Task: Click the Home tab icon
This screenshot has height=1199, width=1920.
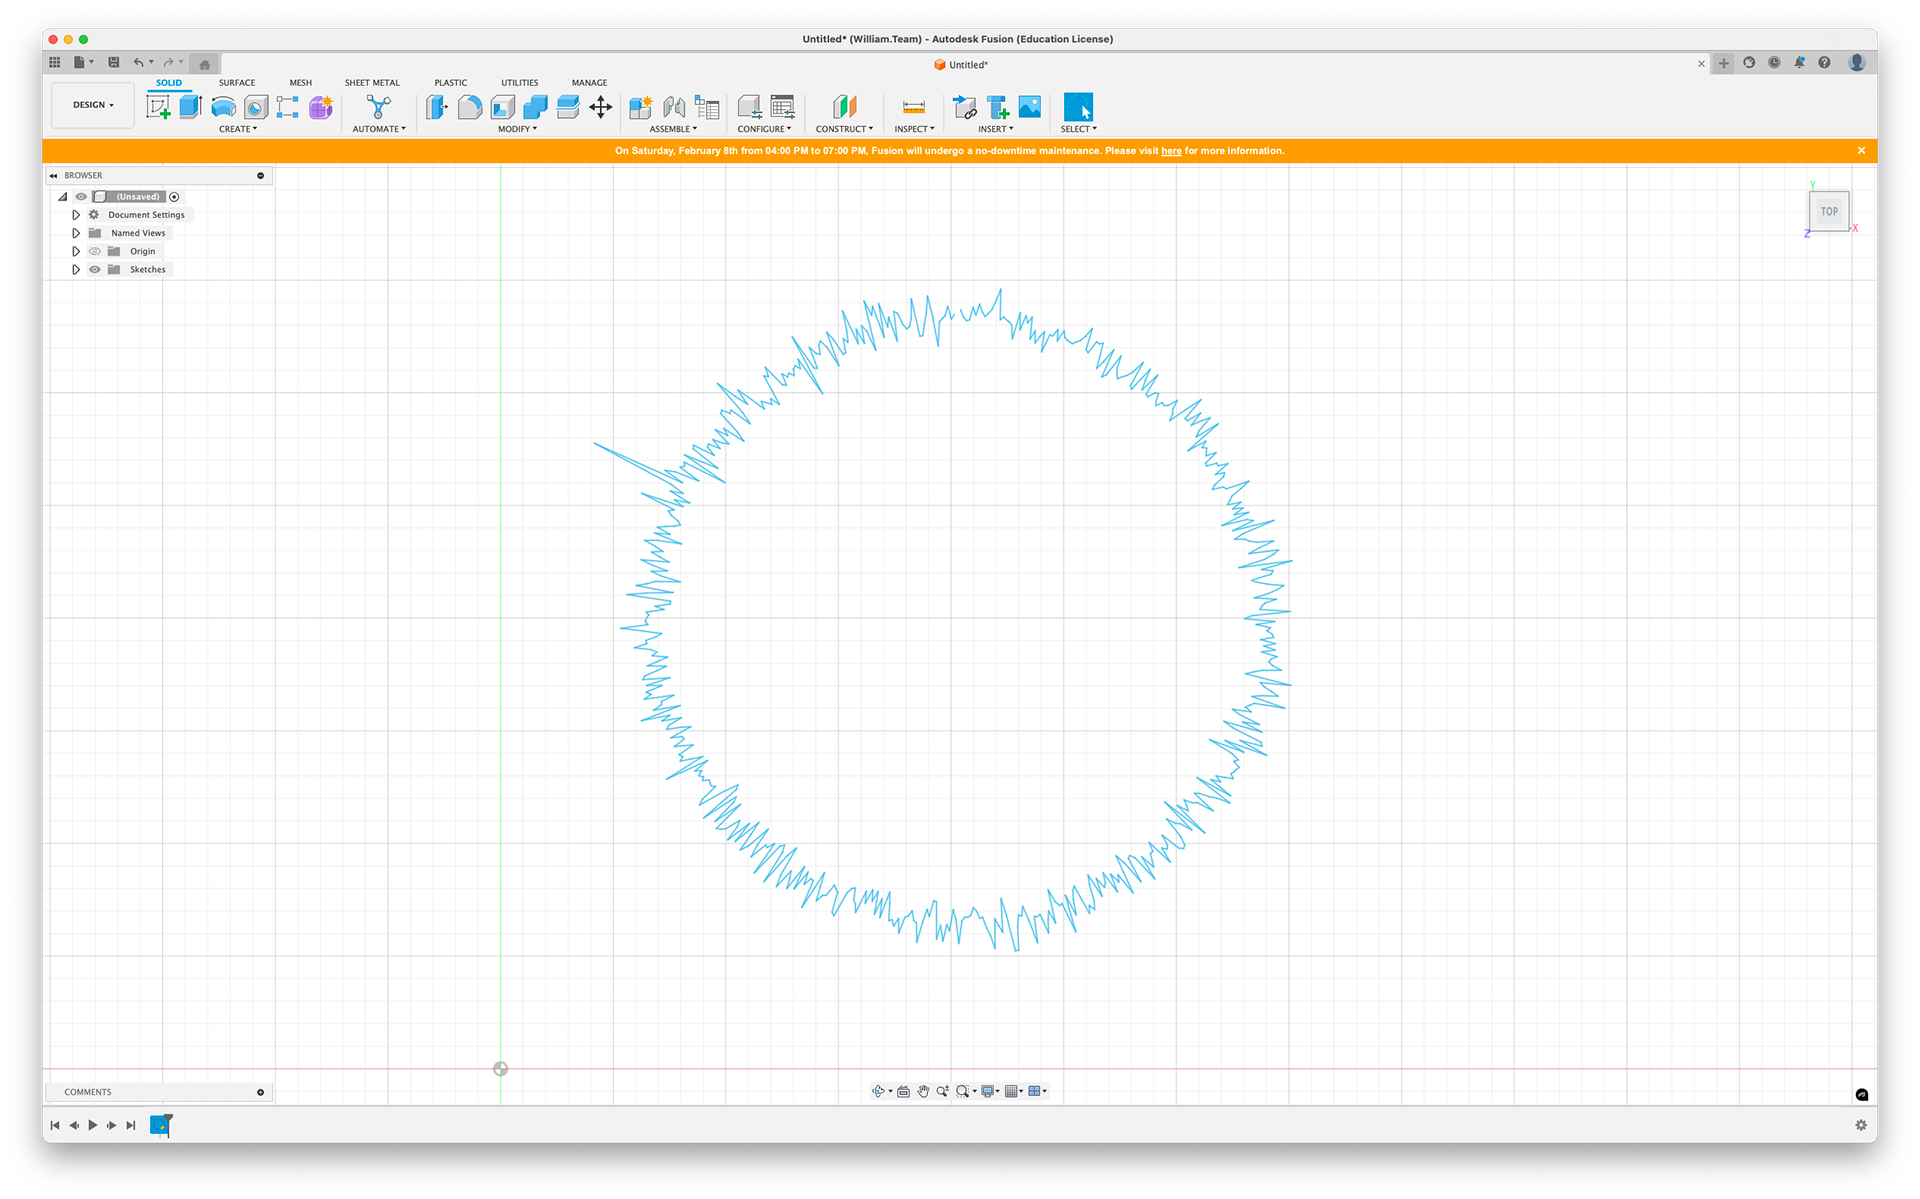Action: [x=205, y=64]
